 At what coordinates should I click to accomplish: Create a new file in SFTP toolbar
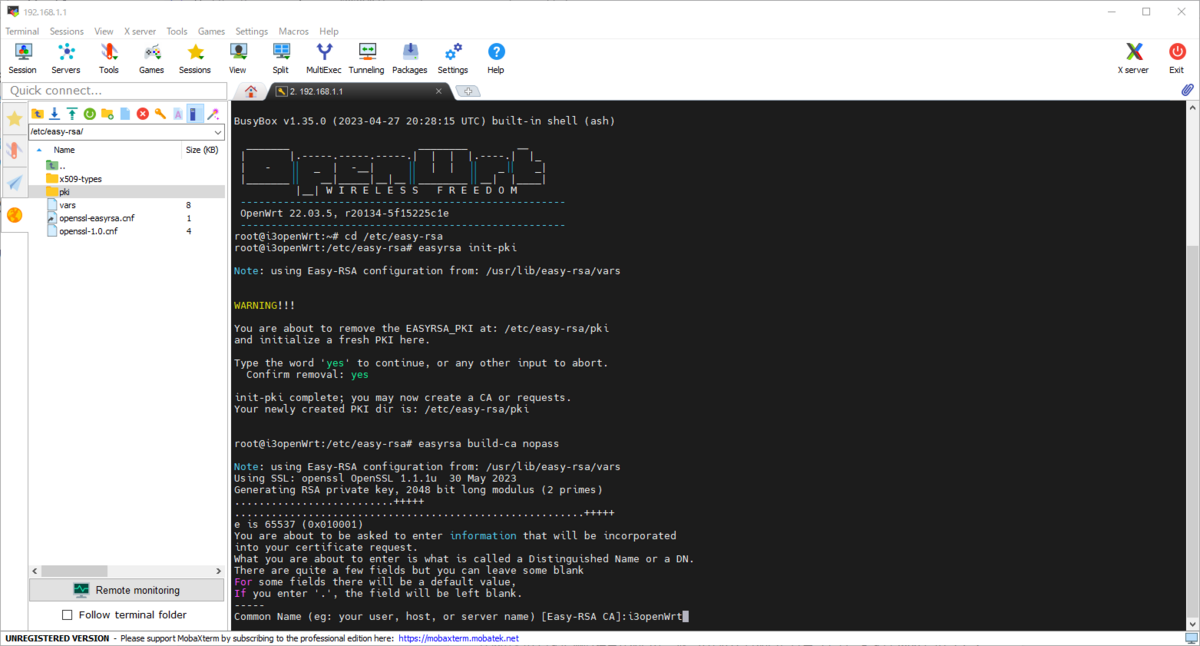[x=125, y=114]
